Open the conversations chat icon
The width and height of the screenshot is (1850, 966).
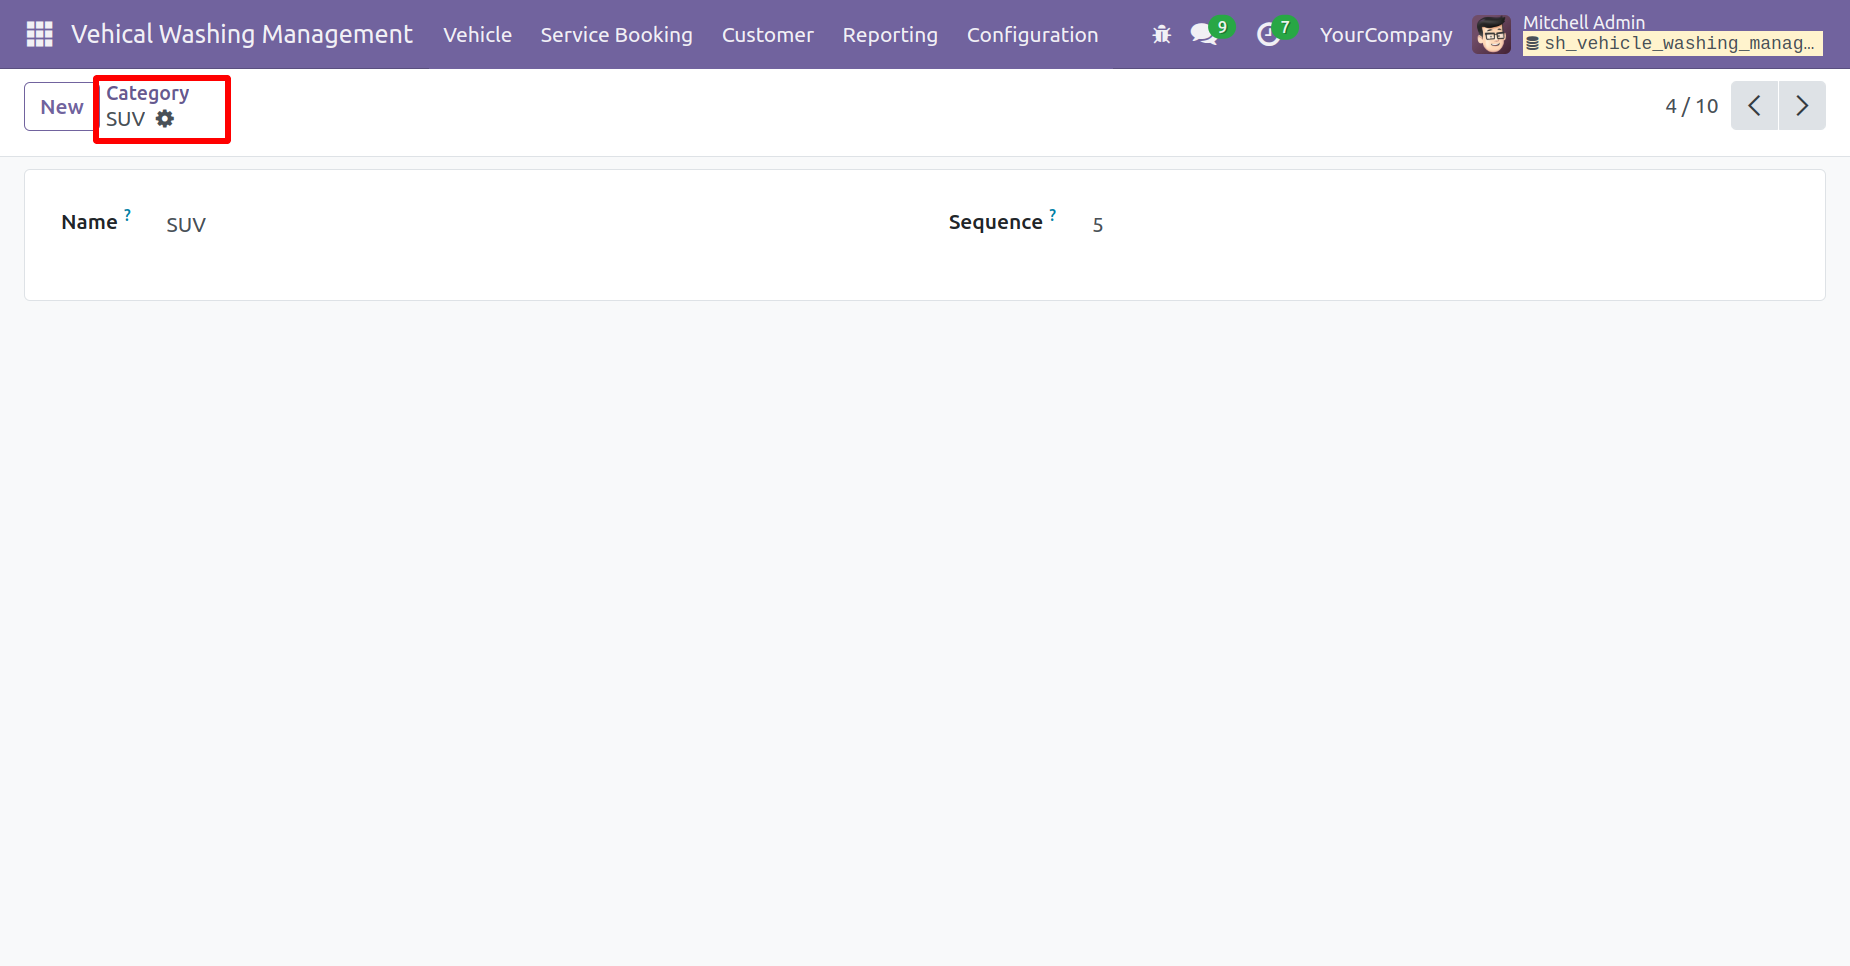(x=1204, y=34)
